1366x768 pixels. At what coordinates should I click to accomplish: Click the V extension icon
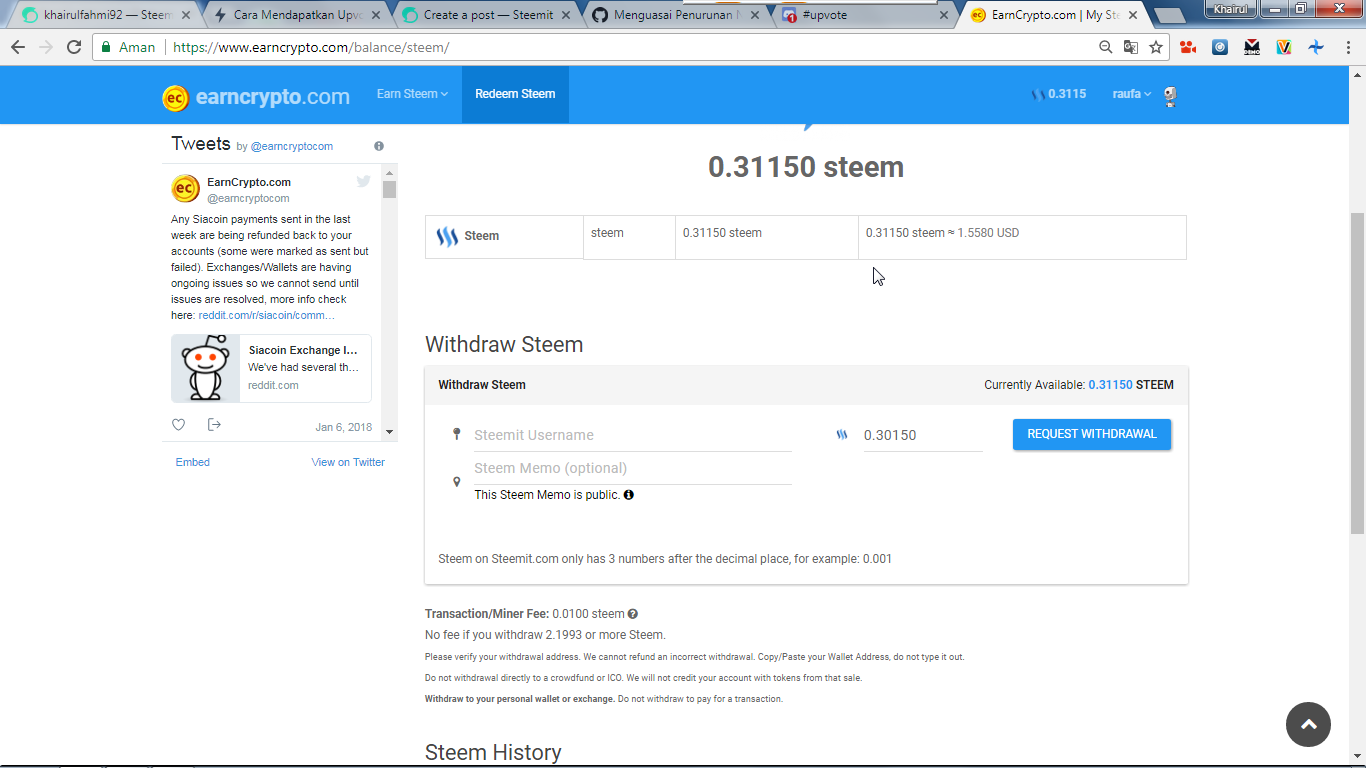tap(1284, 47)
